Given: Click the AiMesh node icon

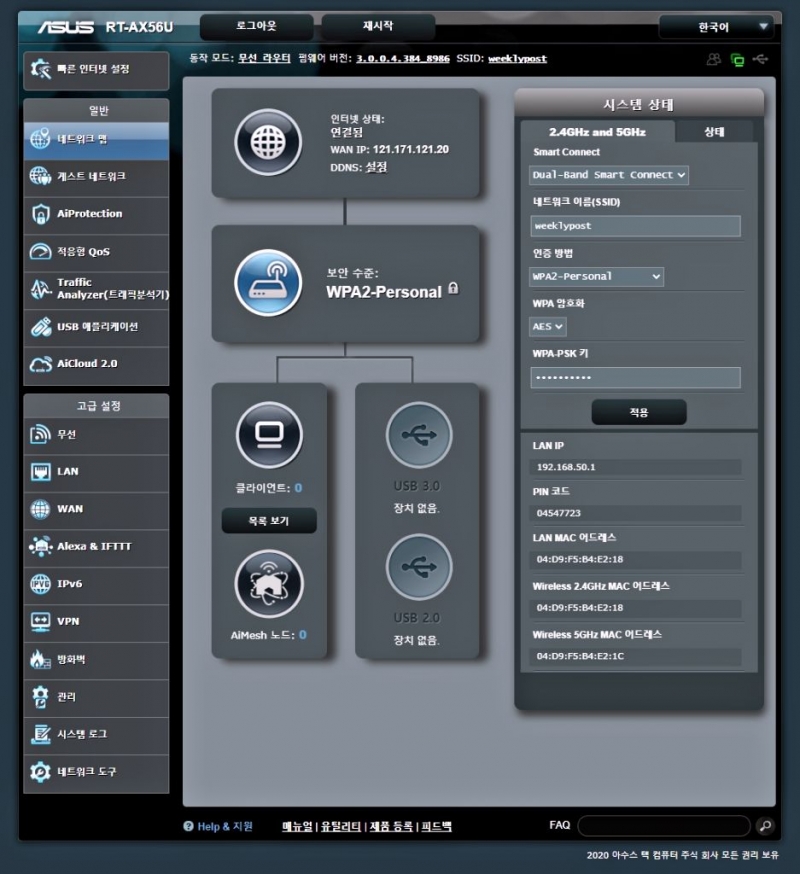Looking at the screenshot, I should coord(269,584).
